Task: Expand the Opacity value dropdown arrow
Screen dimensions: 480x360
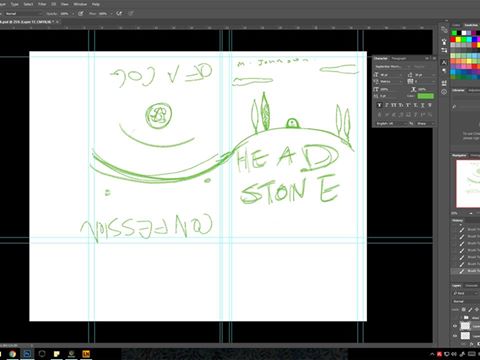Action: coord(73,14)
